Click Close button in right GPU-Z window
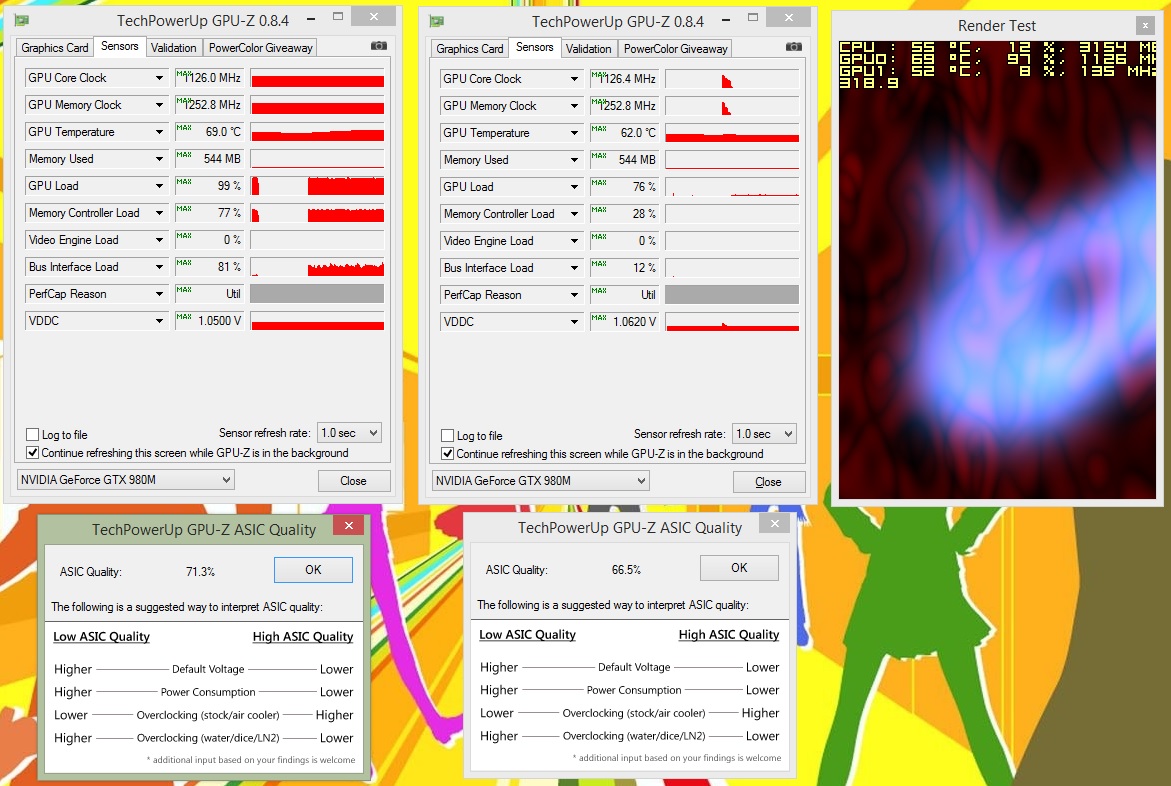 click(x=768, y=481)
